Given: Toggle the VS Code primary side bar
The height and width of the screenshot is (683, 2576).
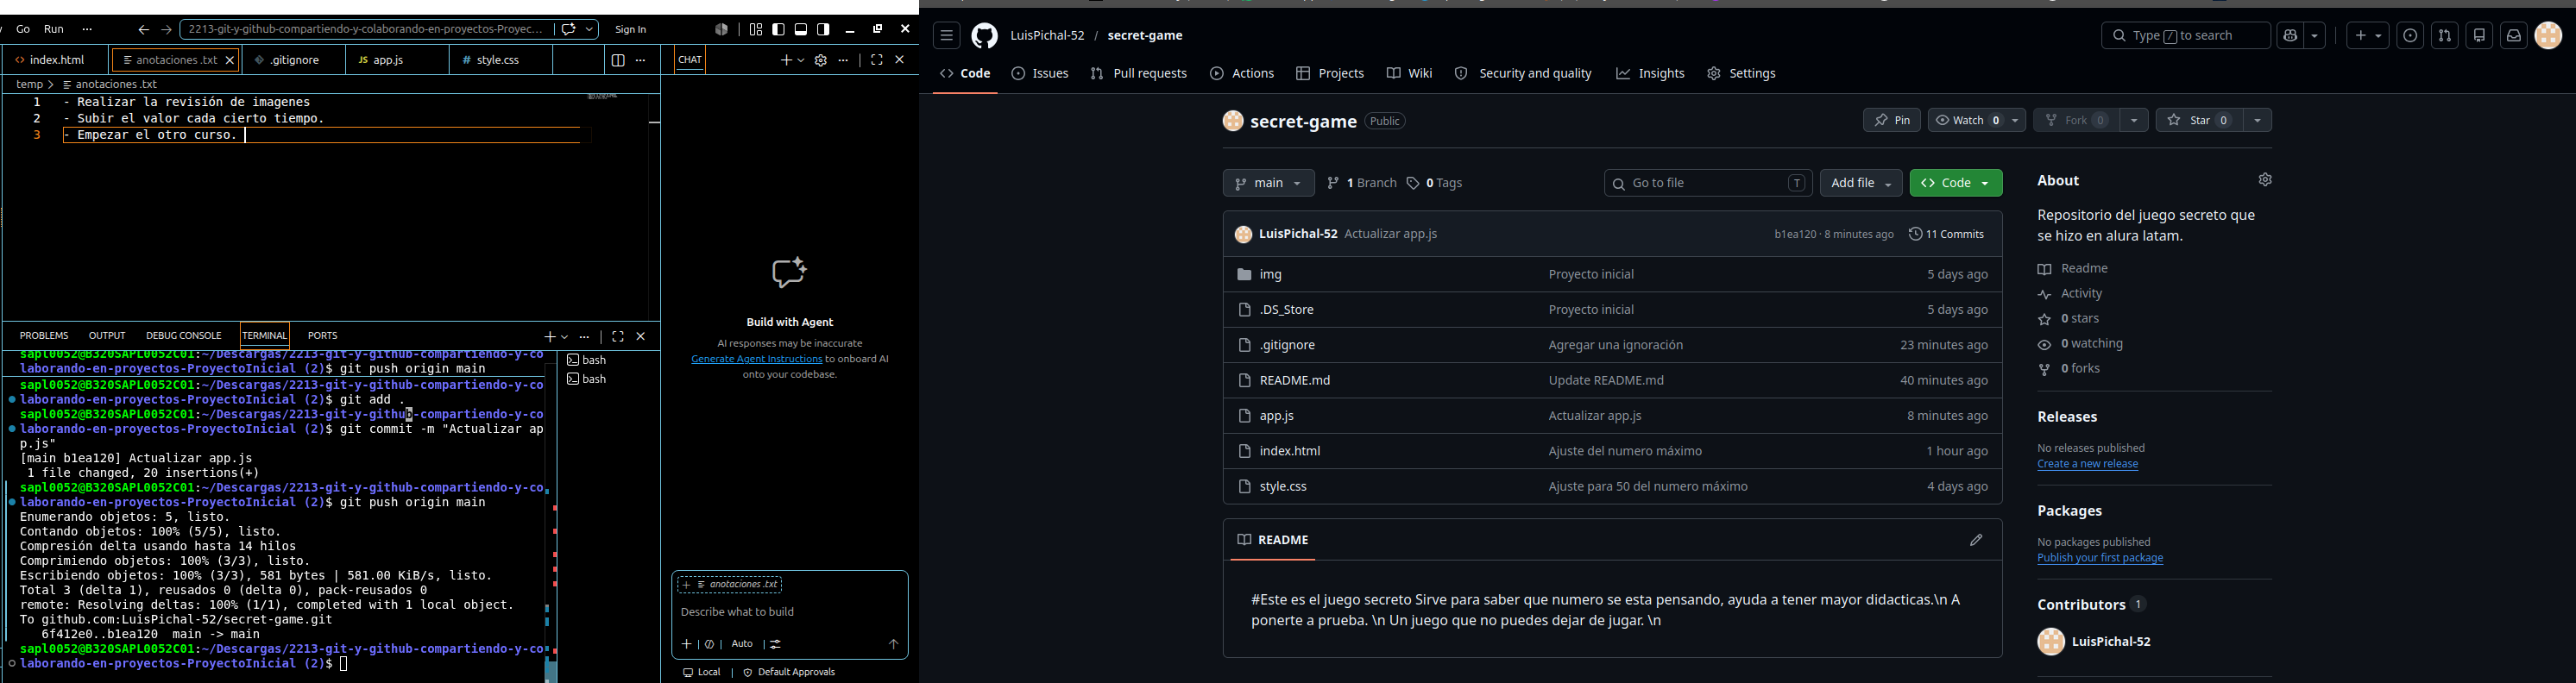Looking at the screenshot, I should (778, 30).
